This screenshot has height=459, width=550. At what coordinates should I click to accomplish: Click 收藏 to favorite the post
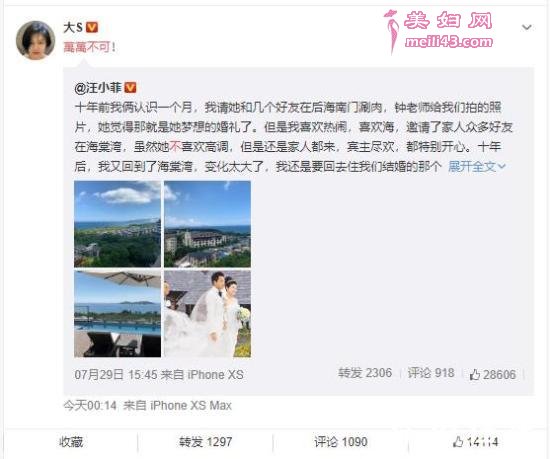click(71, 442)
